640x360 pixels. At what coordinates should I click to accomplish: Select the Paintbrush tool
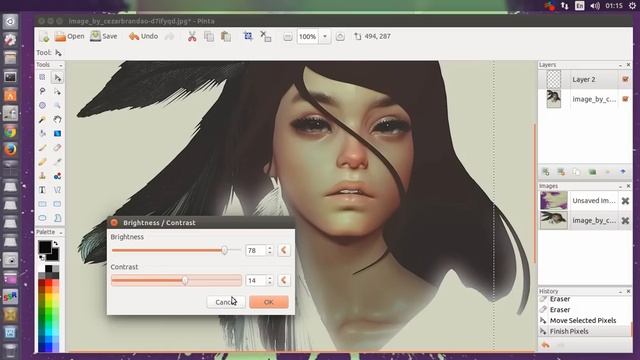42,148
